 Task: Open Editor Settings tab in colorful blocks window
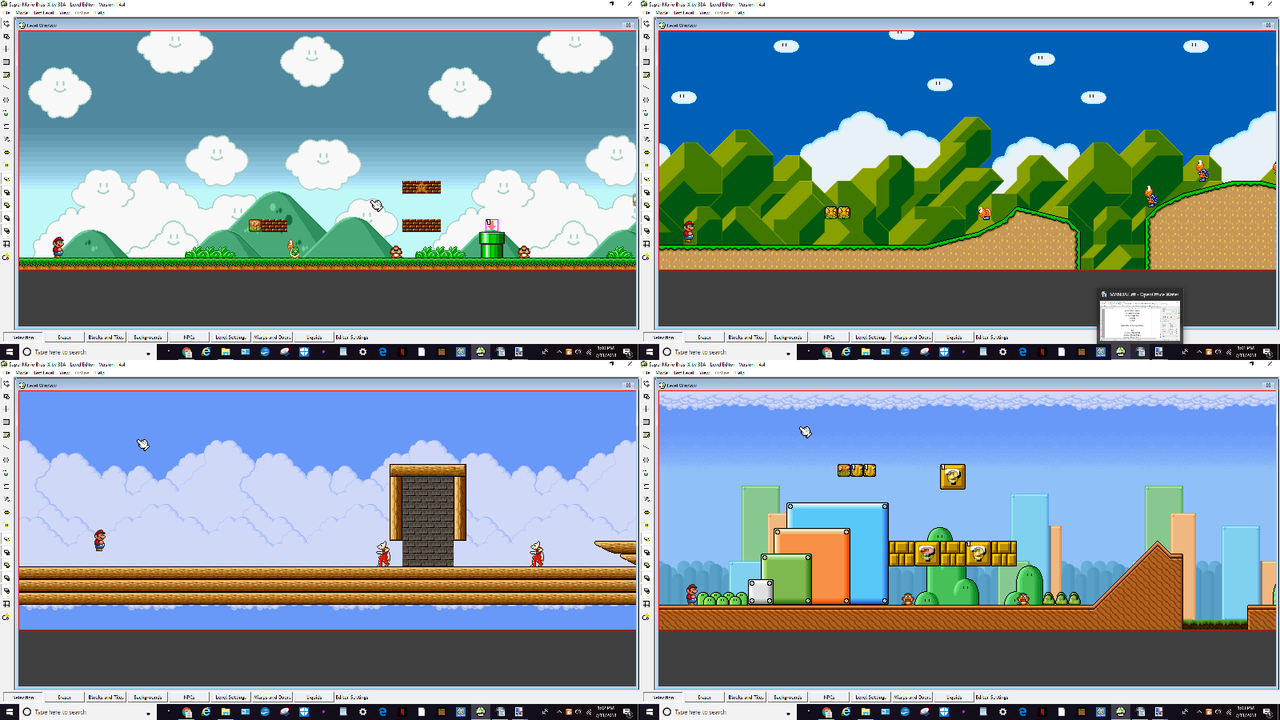[994, 697]
